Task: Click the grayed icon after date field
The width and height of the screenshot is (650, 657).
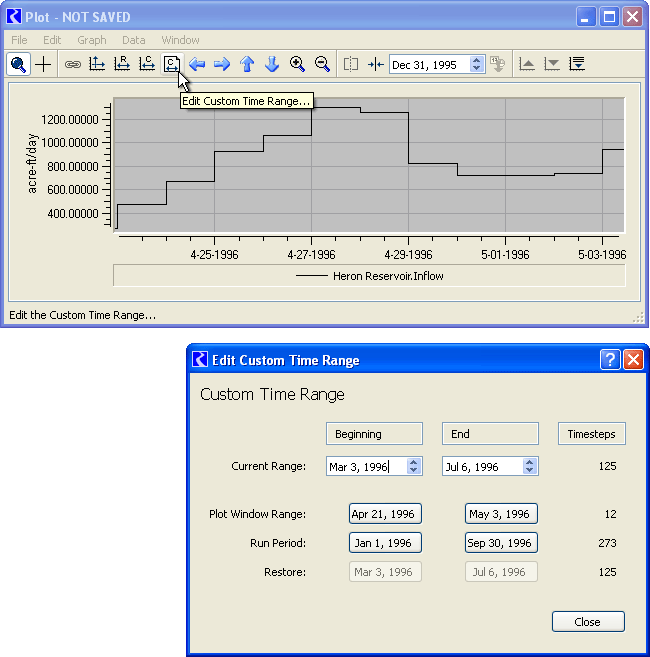Action: click(498, 64)
